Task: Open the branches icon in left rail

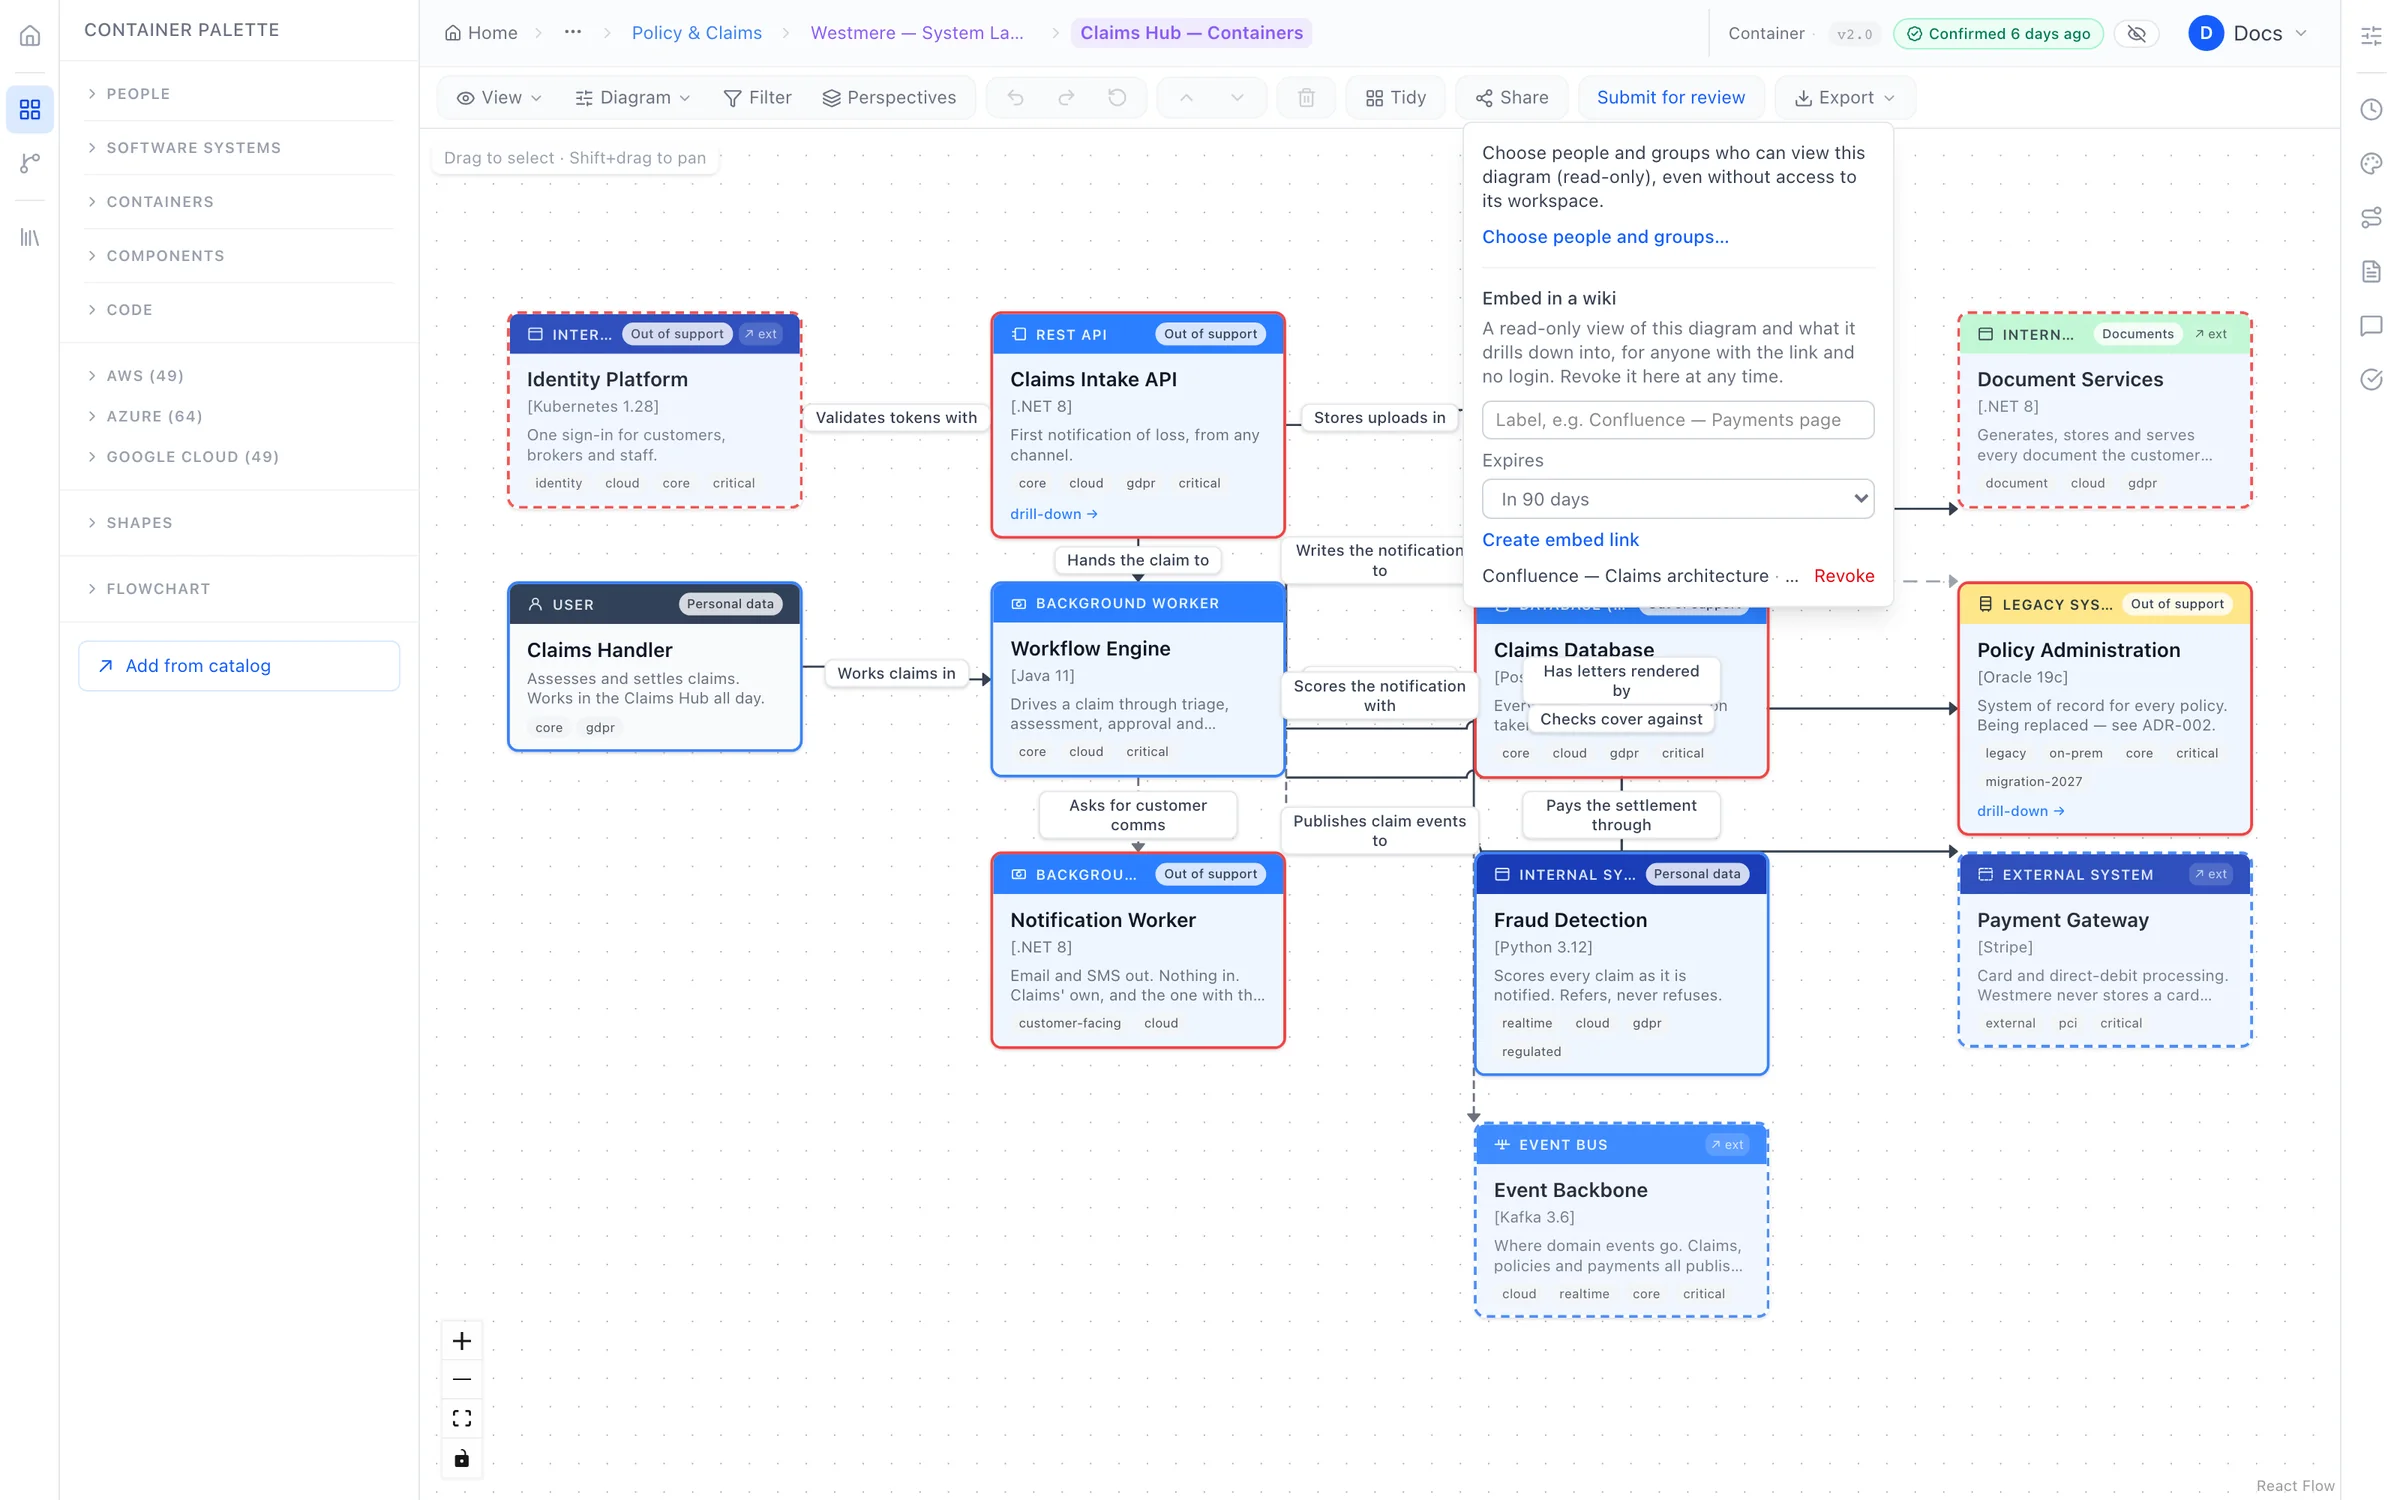Action: [30, 163]
